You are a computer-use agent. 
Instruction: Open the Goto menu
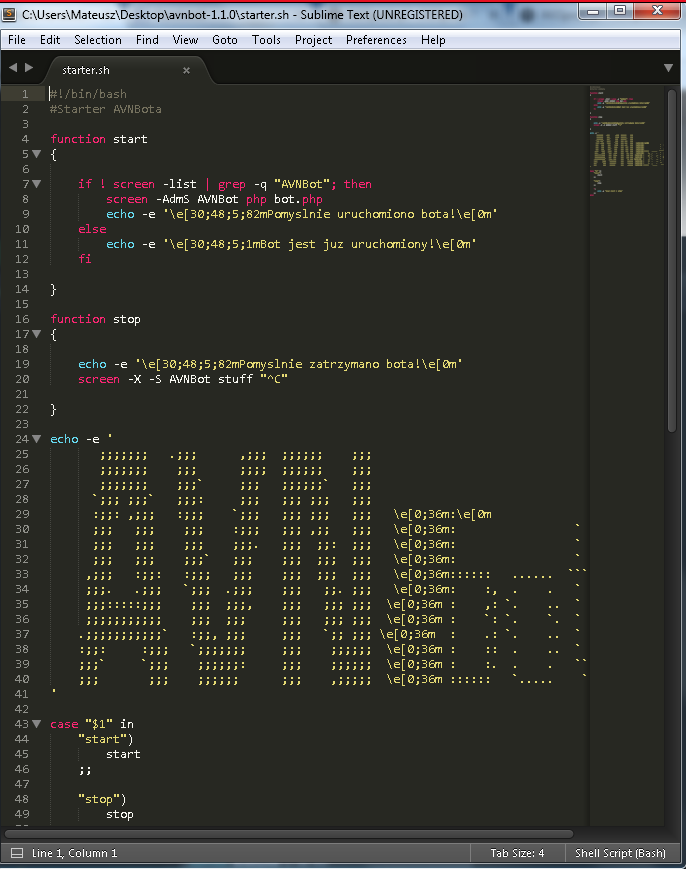(225, 40)
